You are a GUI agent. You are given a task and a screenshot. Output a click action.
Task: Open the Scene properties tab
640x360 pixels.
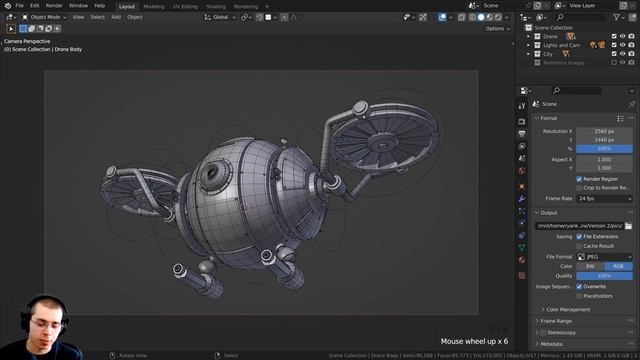point(522,158)
